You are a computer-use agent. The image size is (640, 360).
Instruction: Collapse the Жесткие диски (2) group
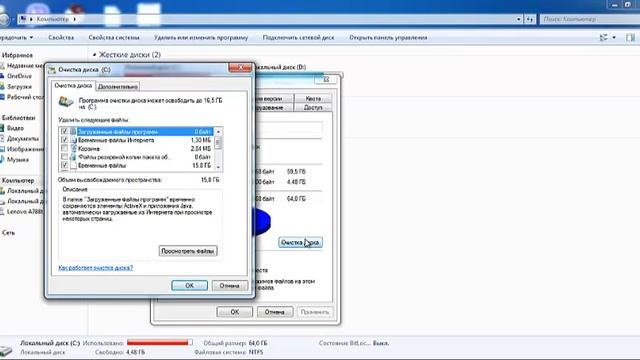[95, 55]
